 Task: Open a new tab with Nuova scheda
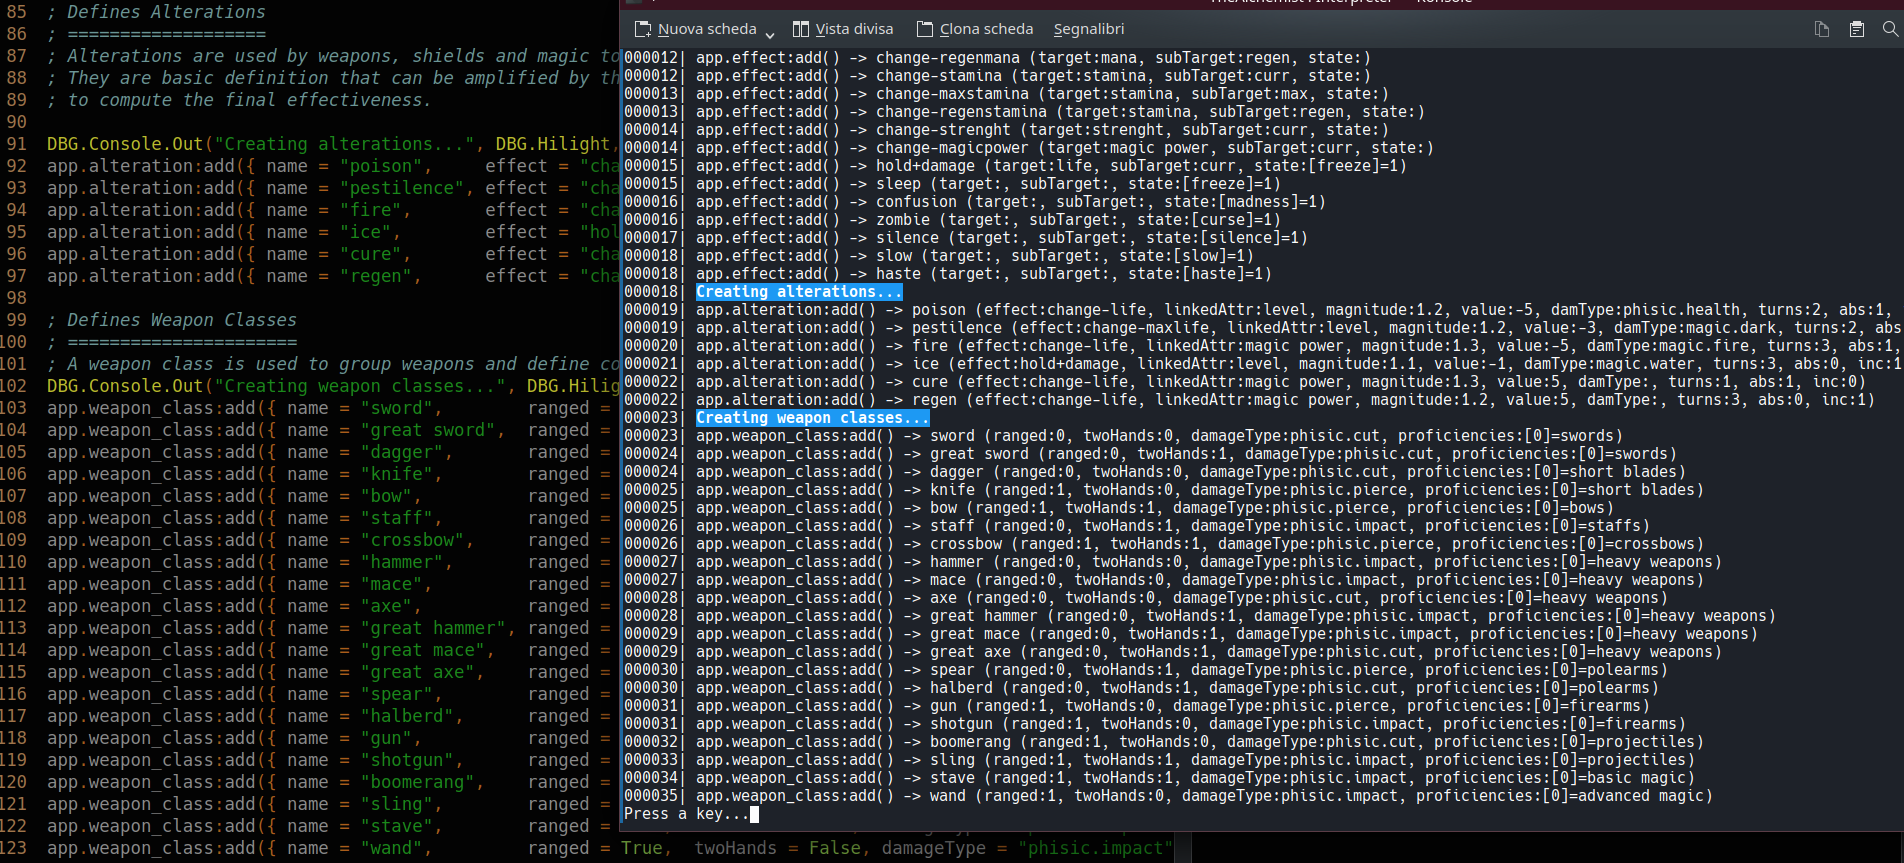click(696, 29)
